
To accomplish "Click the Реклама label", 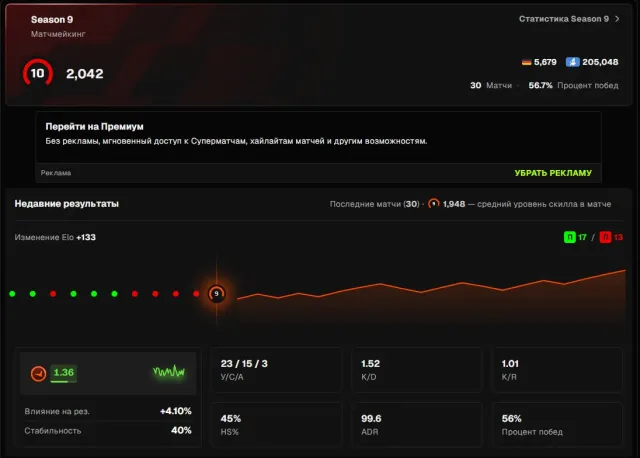I will tap(56, 173).
